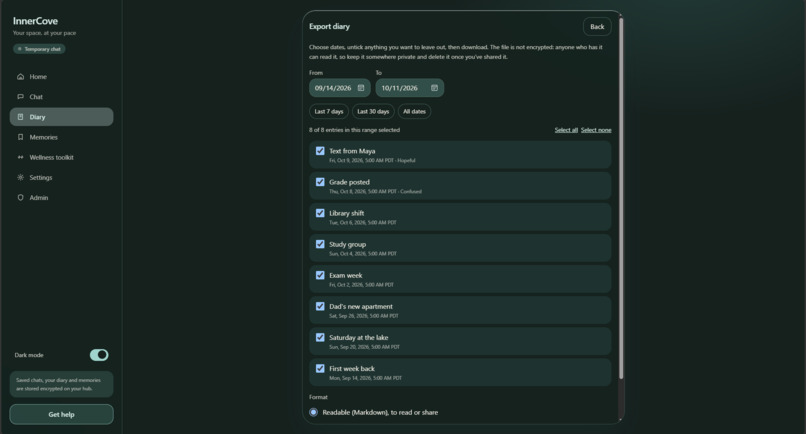Choose the Last 30 days preset
Screen dimensions: 806x434
tap(373, 112)
